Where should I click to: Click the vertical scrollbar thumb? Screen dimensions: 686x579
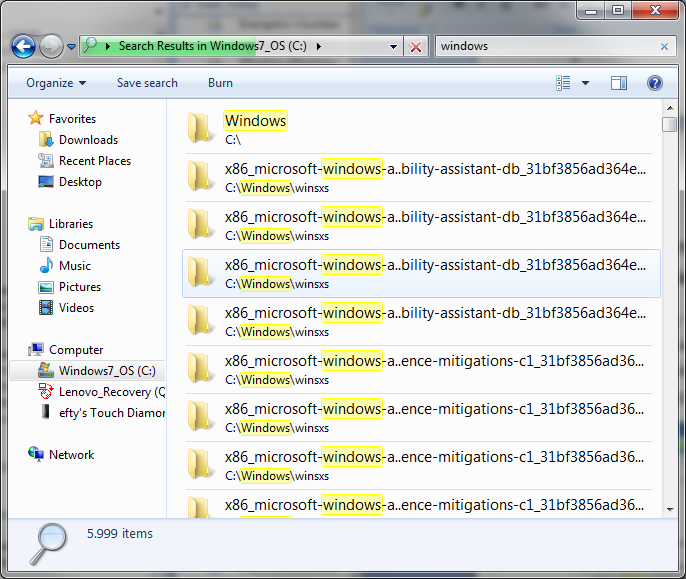(669, 124)
